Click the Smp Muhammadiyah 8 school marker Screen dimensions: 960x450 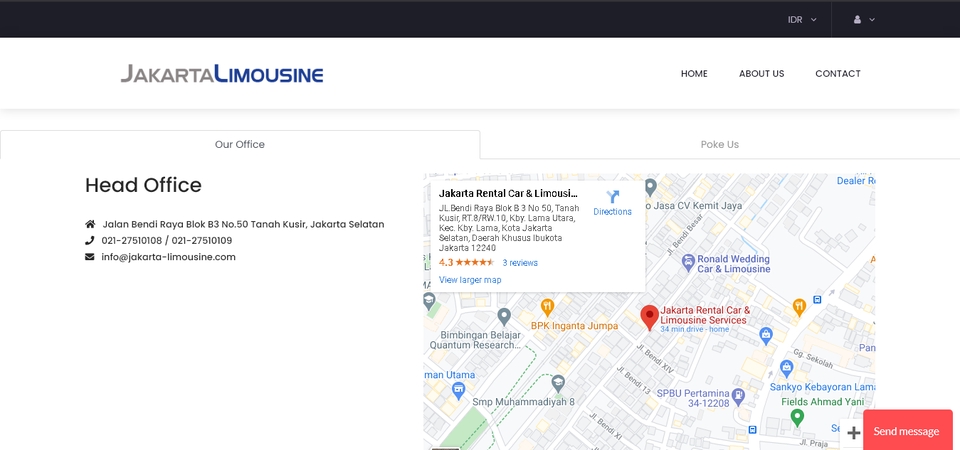557,384
